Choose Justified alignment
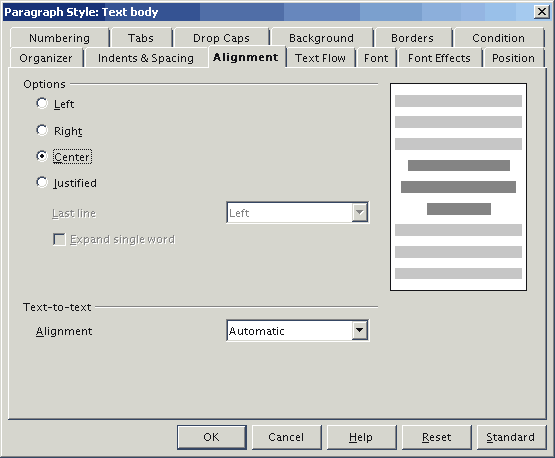The width and height of the screenshot is (555, 458). [42, 183]
